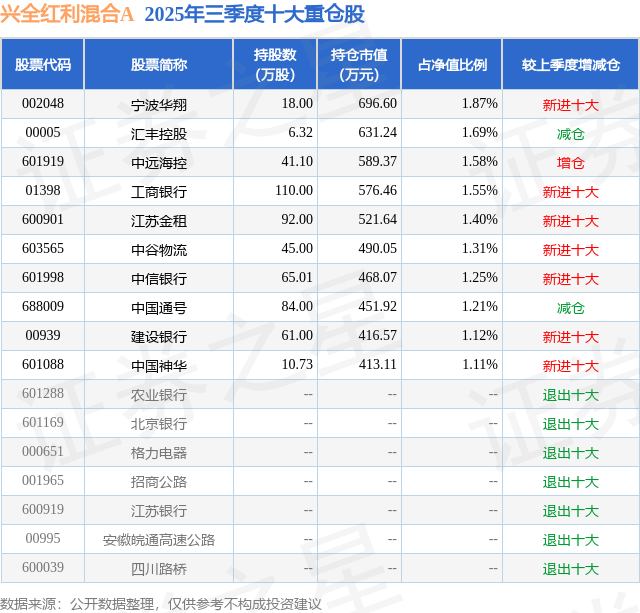Select stock name 安徽皖通高速公路
The height and width of the screenshot is (613, 640).
(x=159, y=540)
